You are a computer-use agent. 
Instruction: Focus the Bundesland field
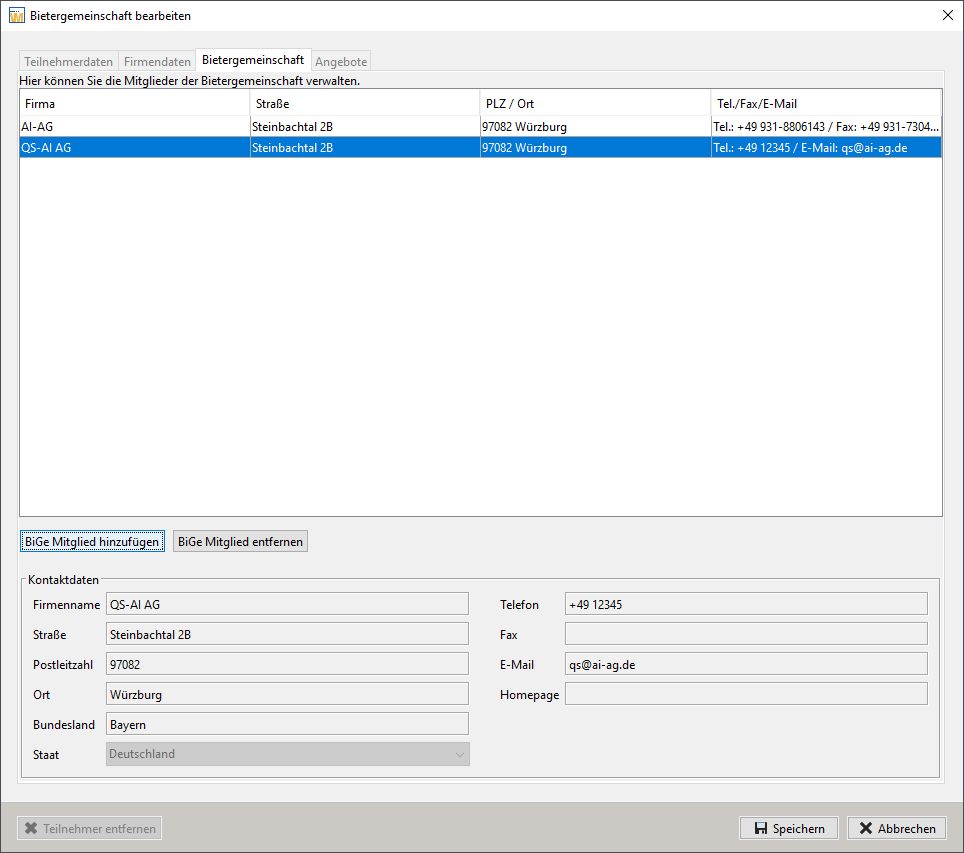pos(287,724)
